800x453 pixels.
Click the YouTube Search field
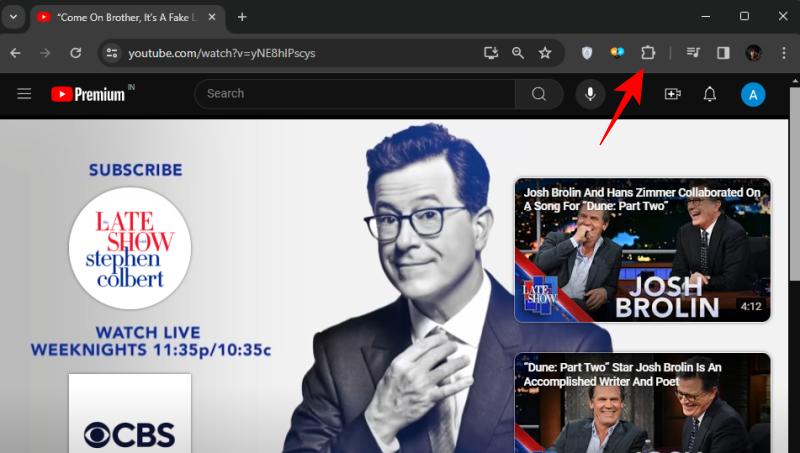[355, 94]
